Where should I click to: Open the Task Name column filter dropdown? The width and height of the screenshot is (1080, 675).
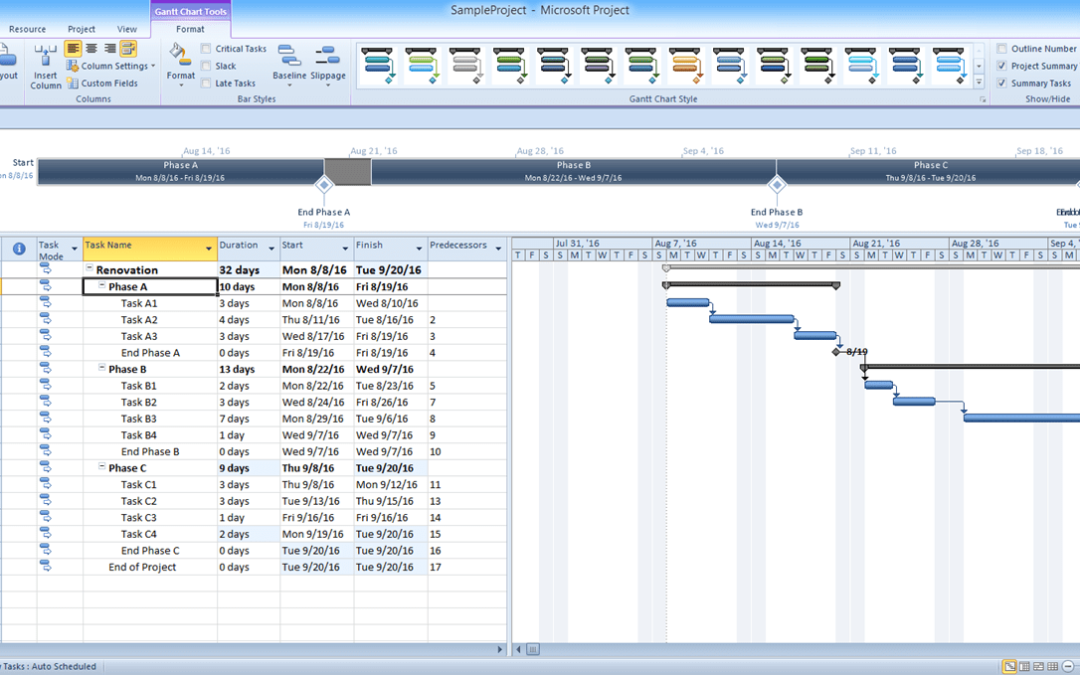[209, 247]
